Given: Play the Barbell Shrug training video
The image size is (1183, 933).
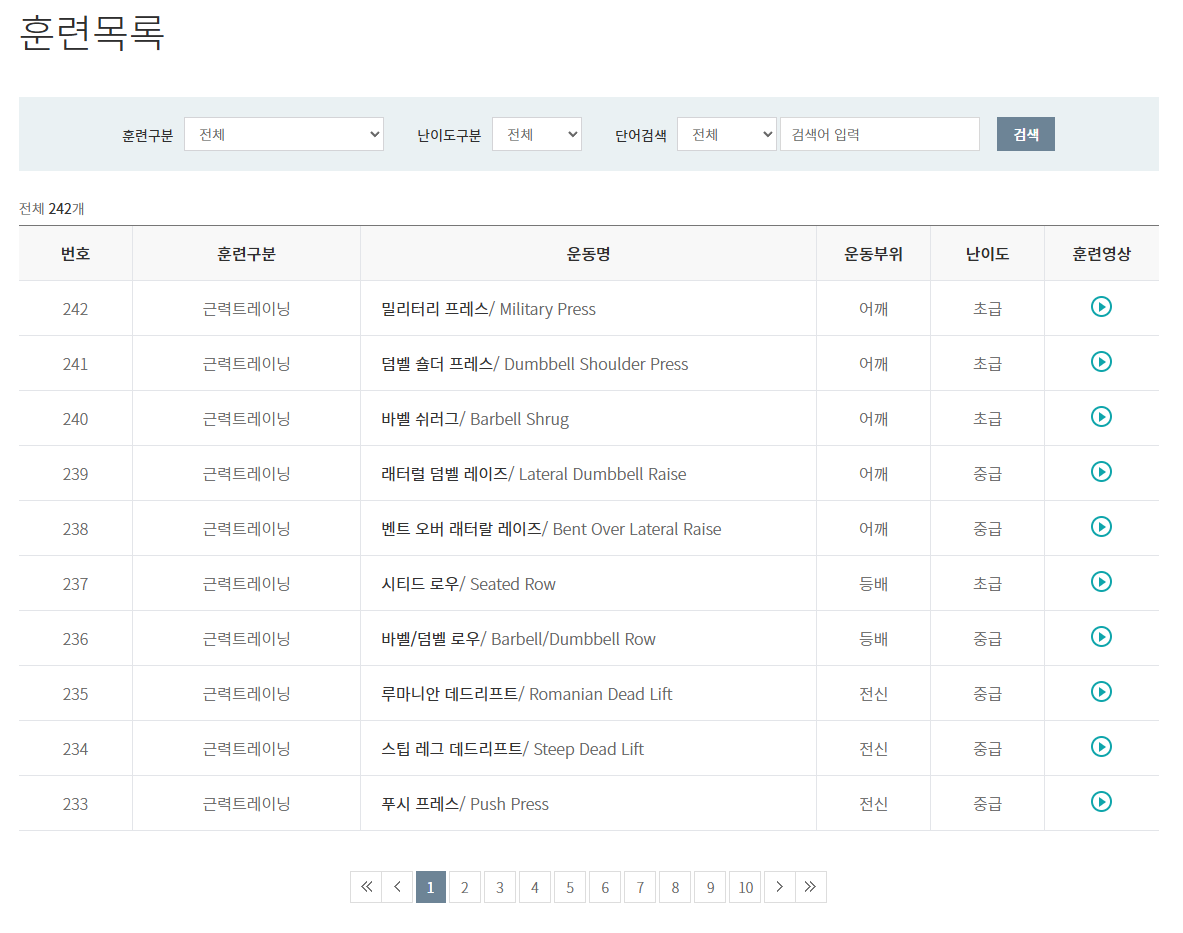Looking at the screenshot, I should [1101, 417].
